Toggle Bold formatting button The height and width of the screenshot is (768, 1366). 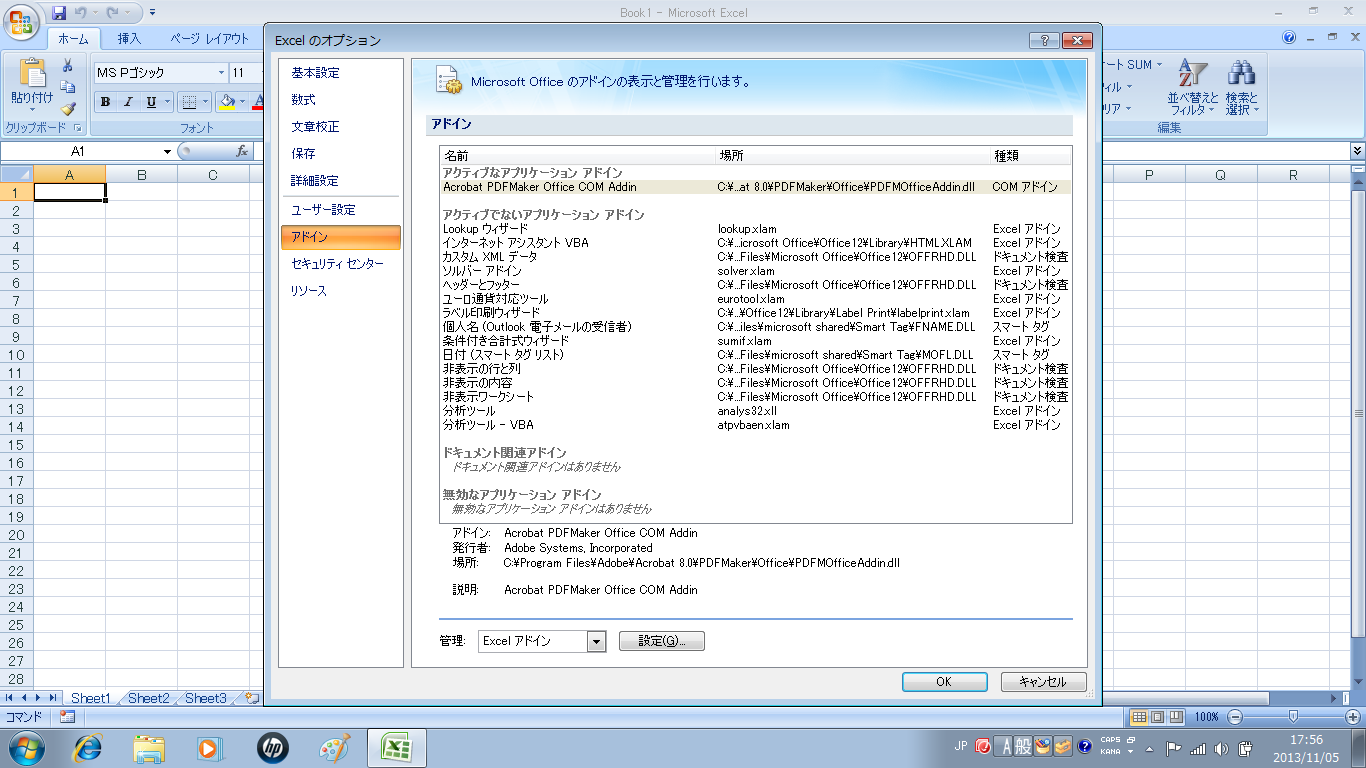(x=105, y=102)
